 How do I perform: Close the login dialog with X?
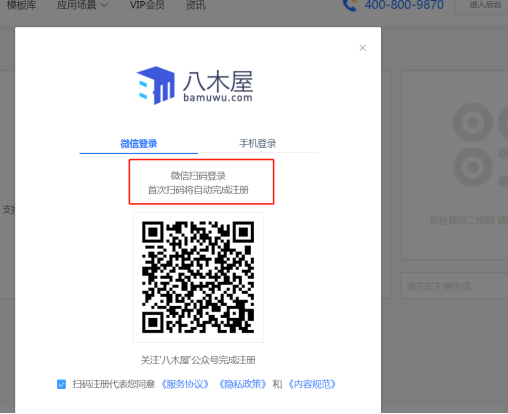pos(363,48)
